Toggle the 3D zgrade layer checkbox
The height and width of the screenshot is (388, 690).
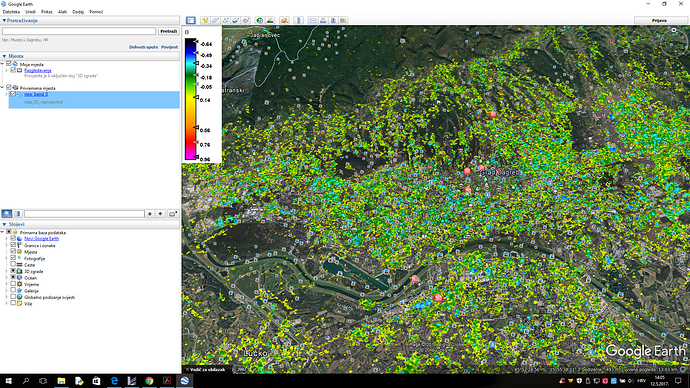click(13, 271)
